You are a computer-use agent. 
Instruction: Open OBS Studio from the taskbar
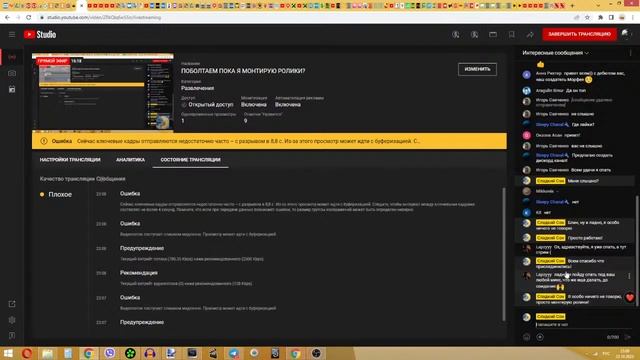[x=316, y=353]
